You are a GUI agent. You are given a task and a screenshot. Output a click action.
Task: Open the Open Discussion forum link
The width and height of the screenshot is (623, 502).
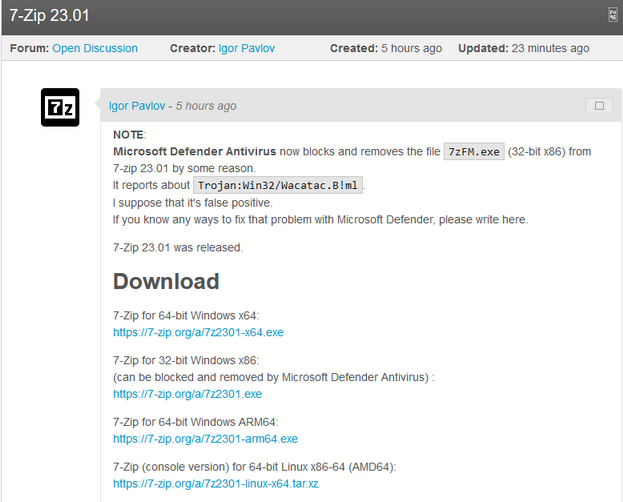pos(95,48)
